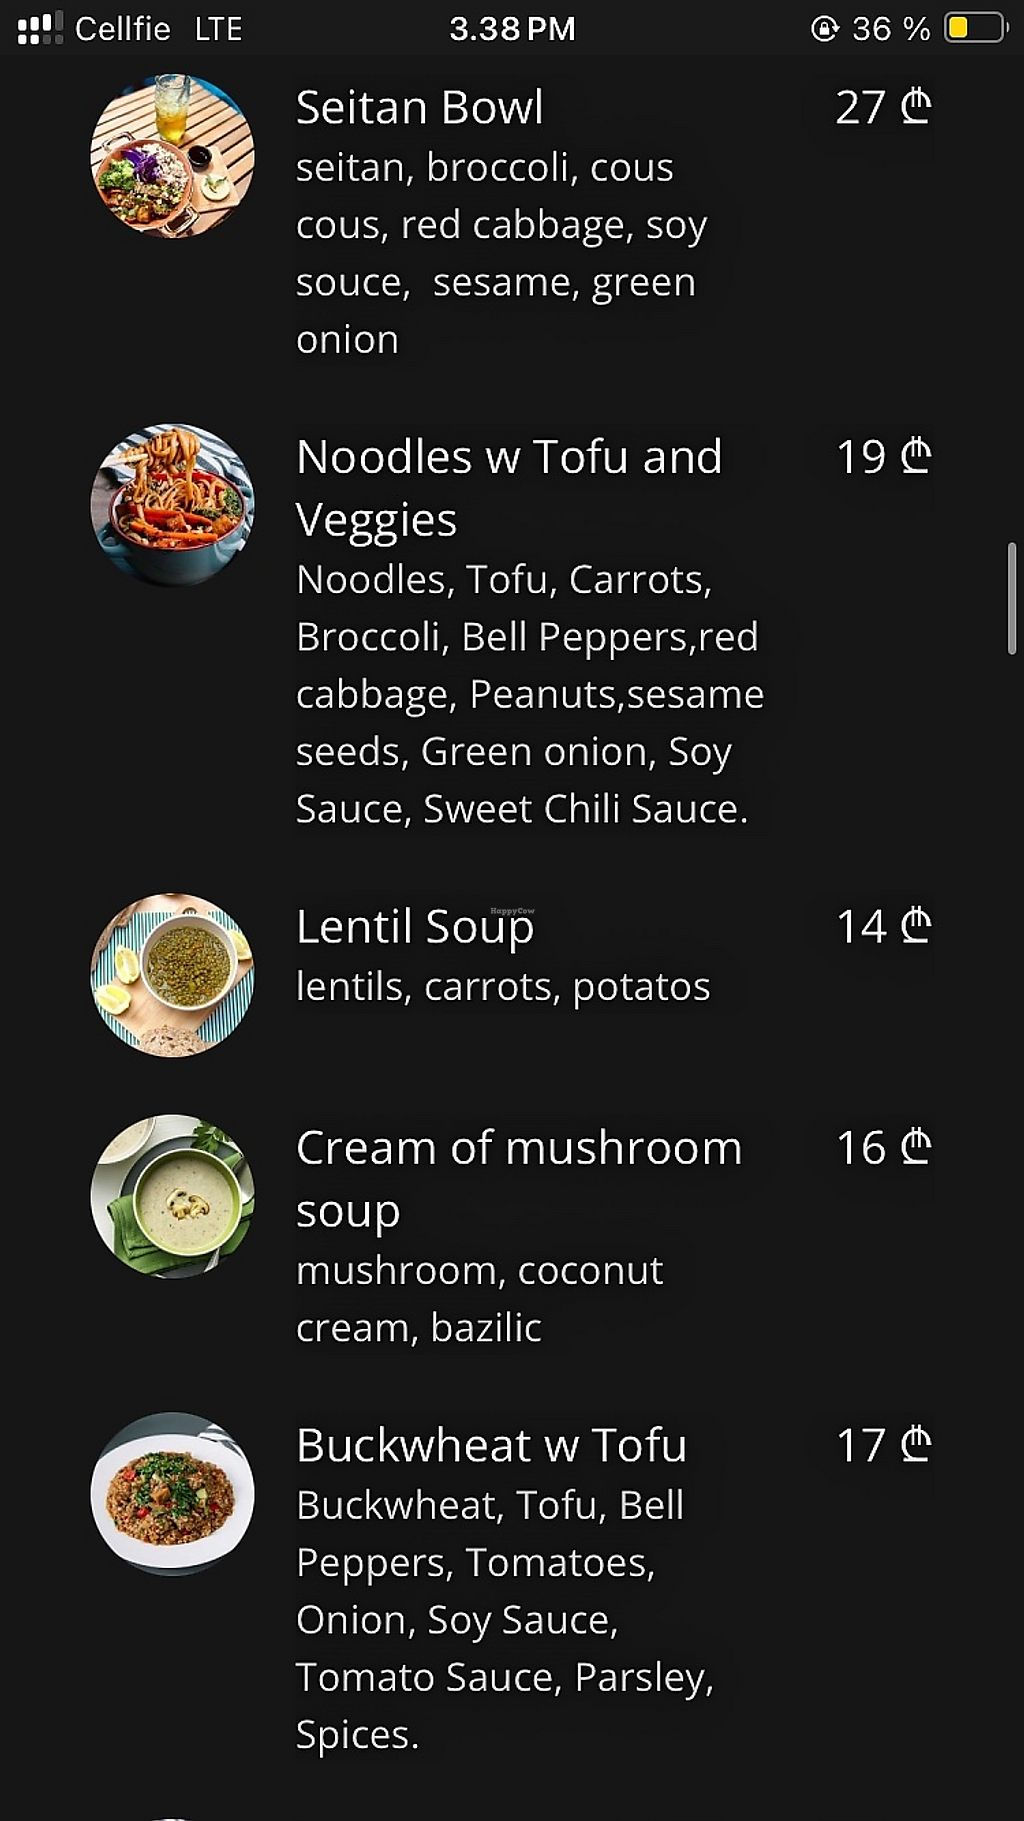Select Noodles w Tofu and Veggies title
The image size is (1024, 1821).
(x=508, y=488)
